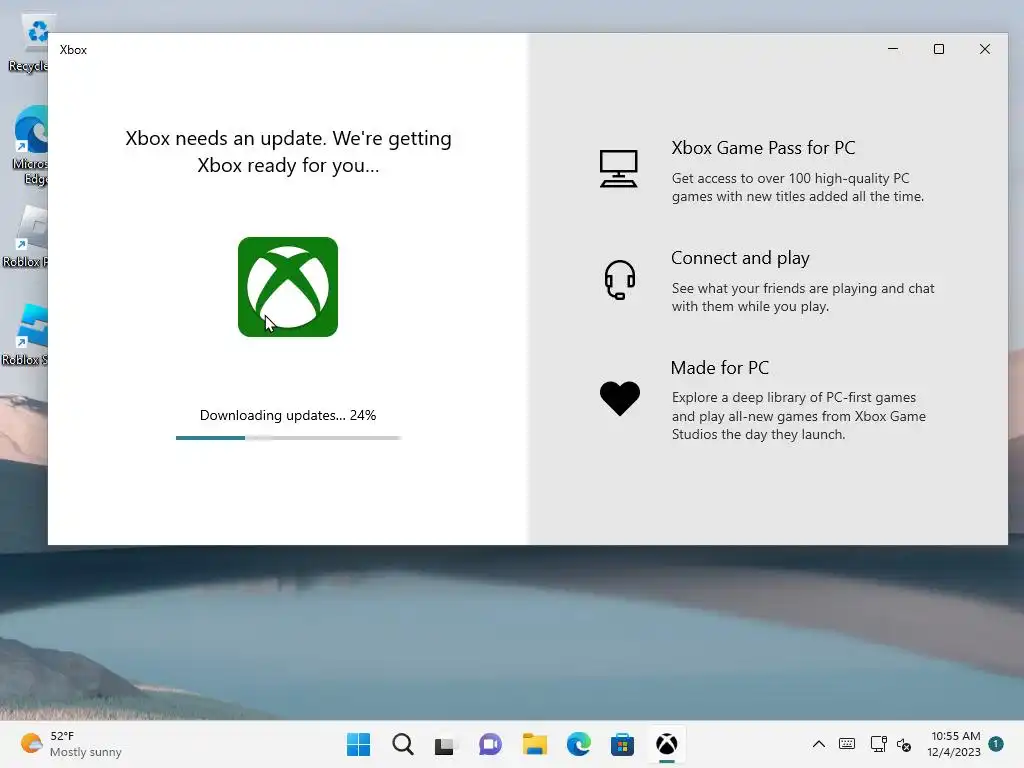Click the 'Explore a deep library' description
This screenshot has width=1024, height=768.
pos(798,415)
